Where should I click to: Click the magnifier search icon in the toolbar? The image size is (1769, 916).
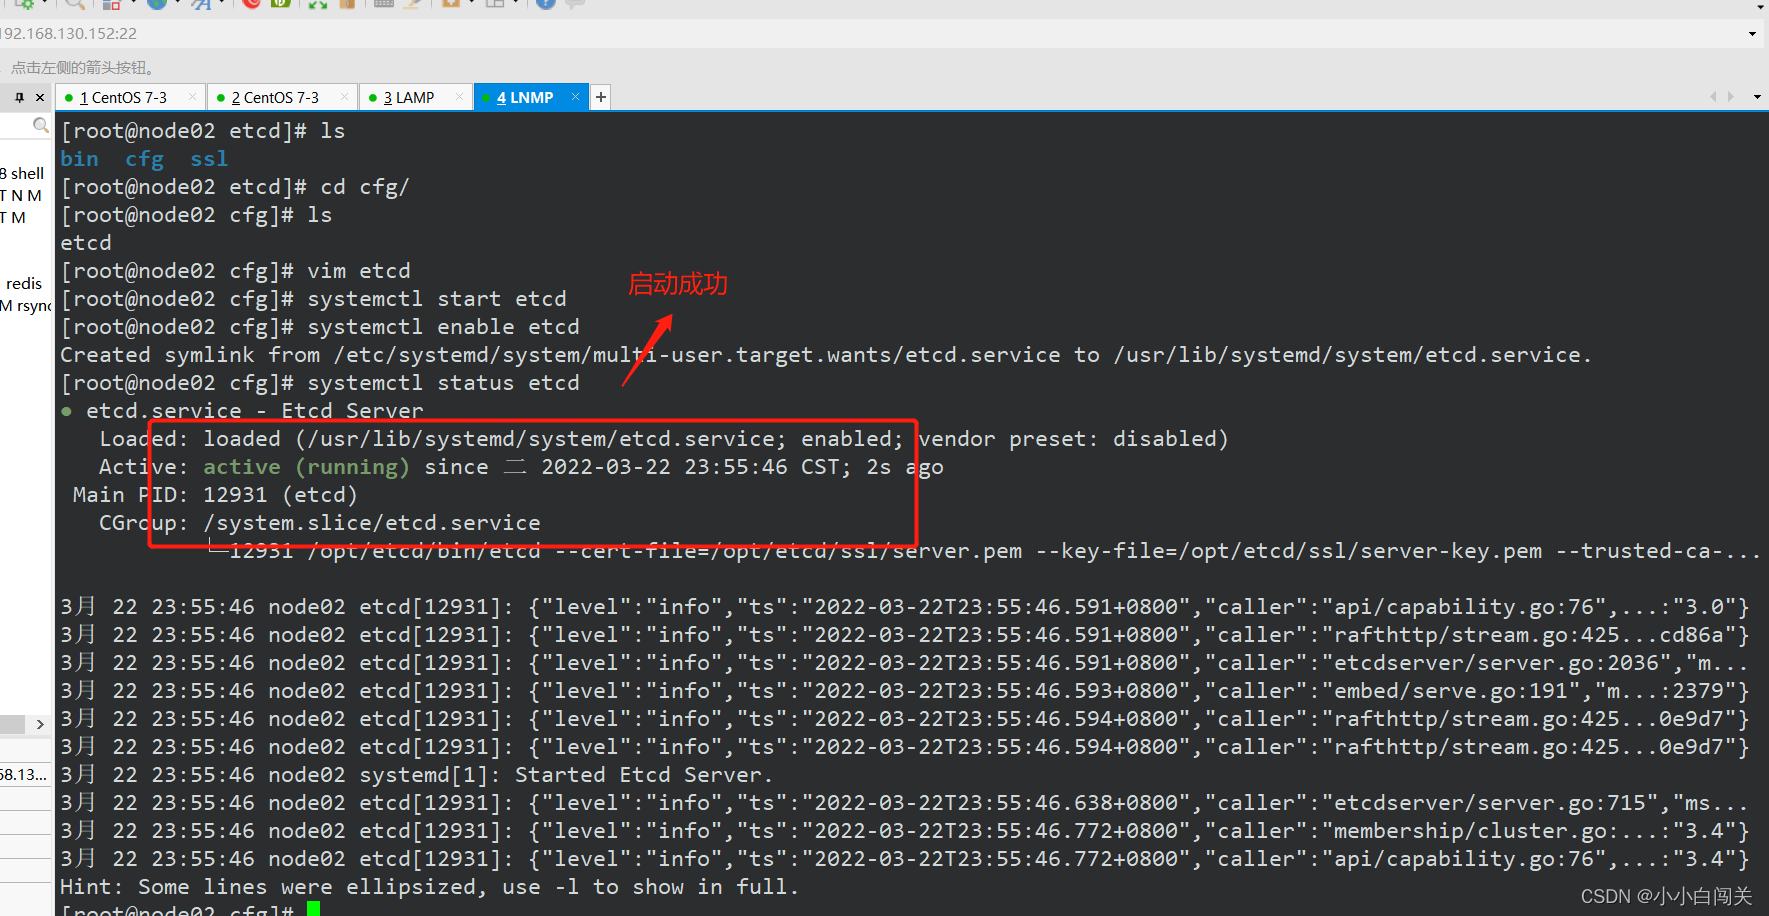click(75, 4)
